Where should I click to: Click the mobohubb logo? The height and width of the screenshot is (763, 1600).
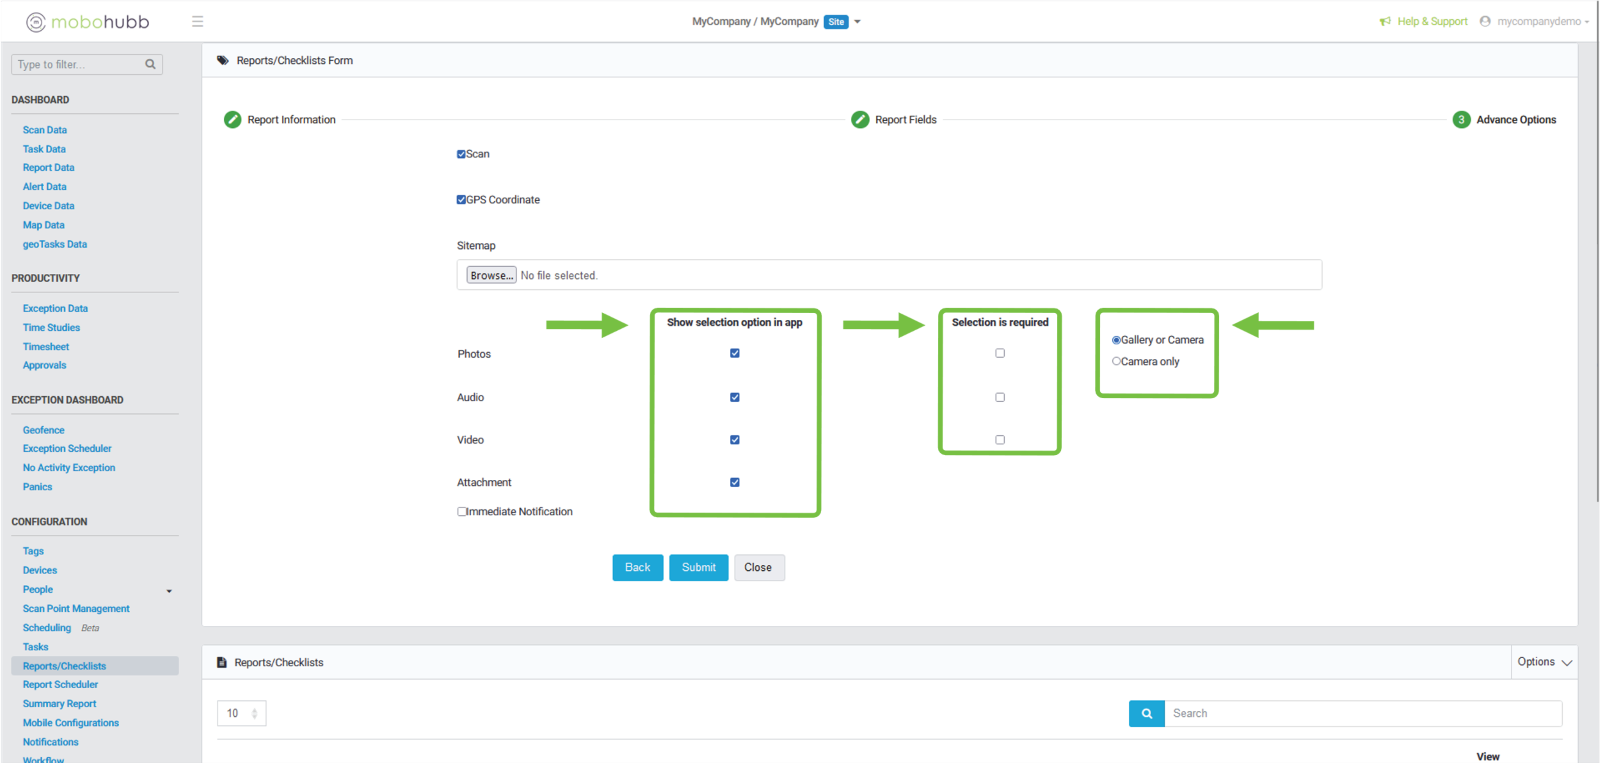[88, 22]
